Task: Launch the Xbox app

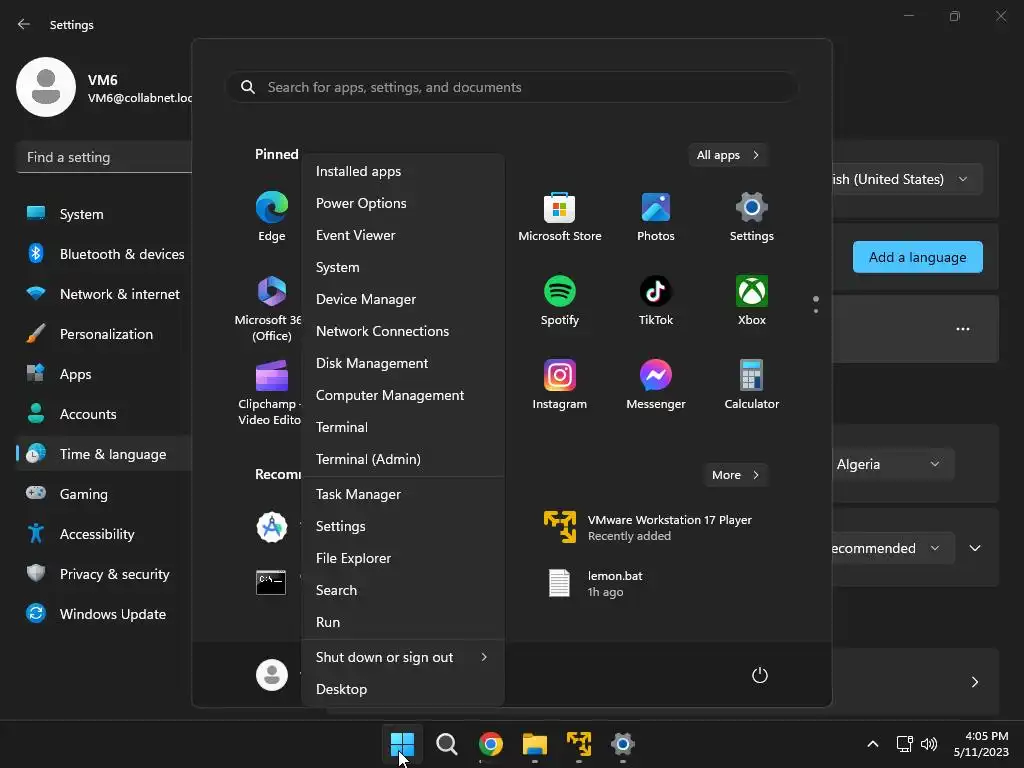Action: [752, 300]
